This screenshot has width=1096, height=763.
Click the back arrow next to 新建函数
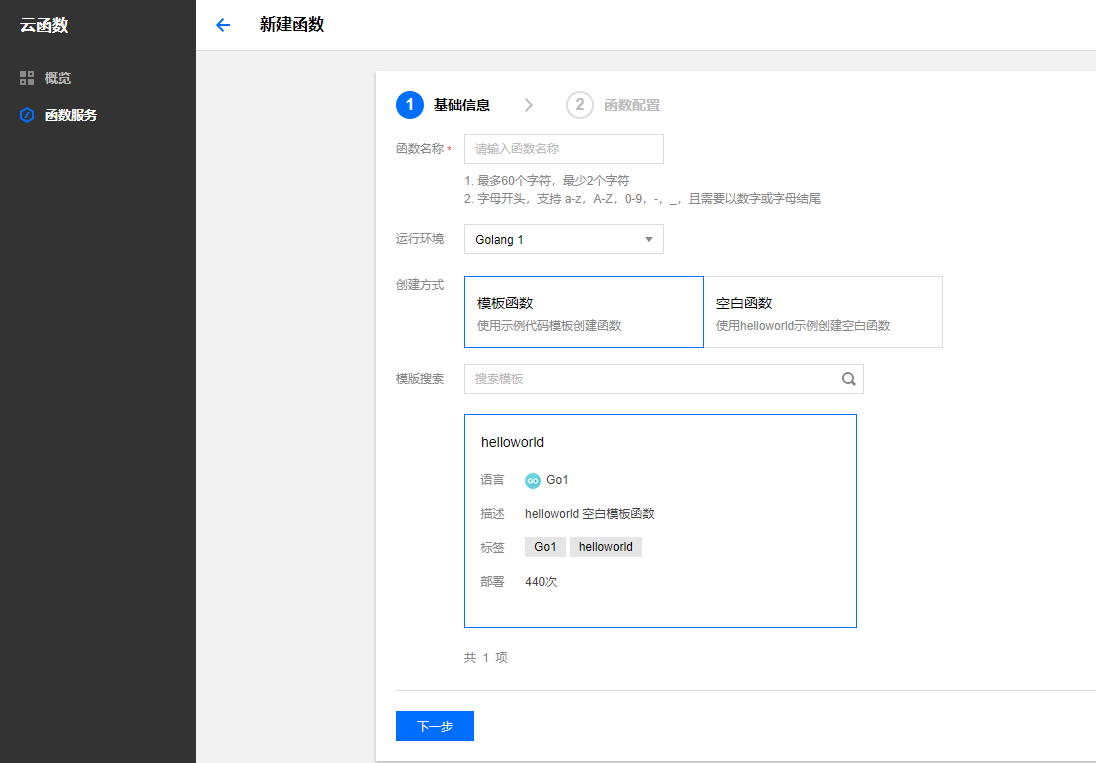point(223,25)
